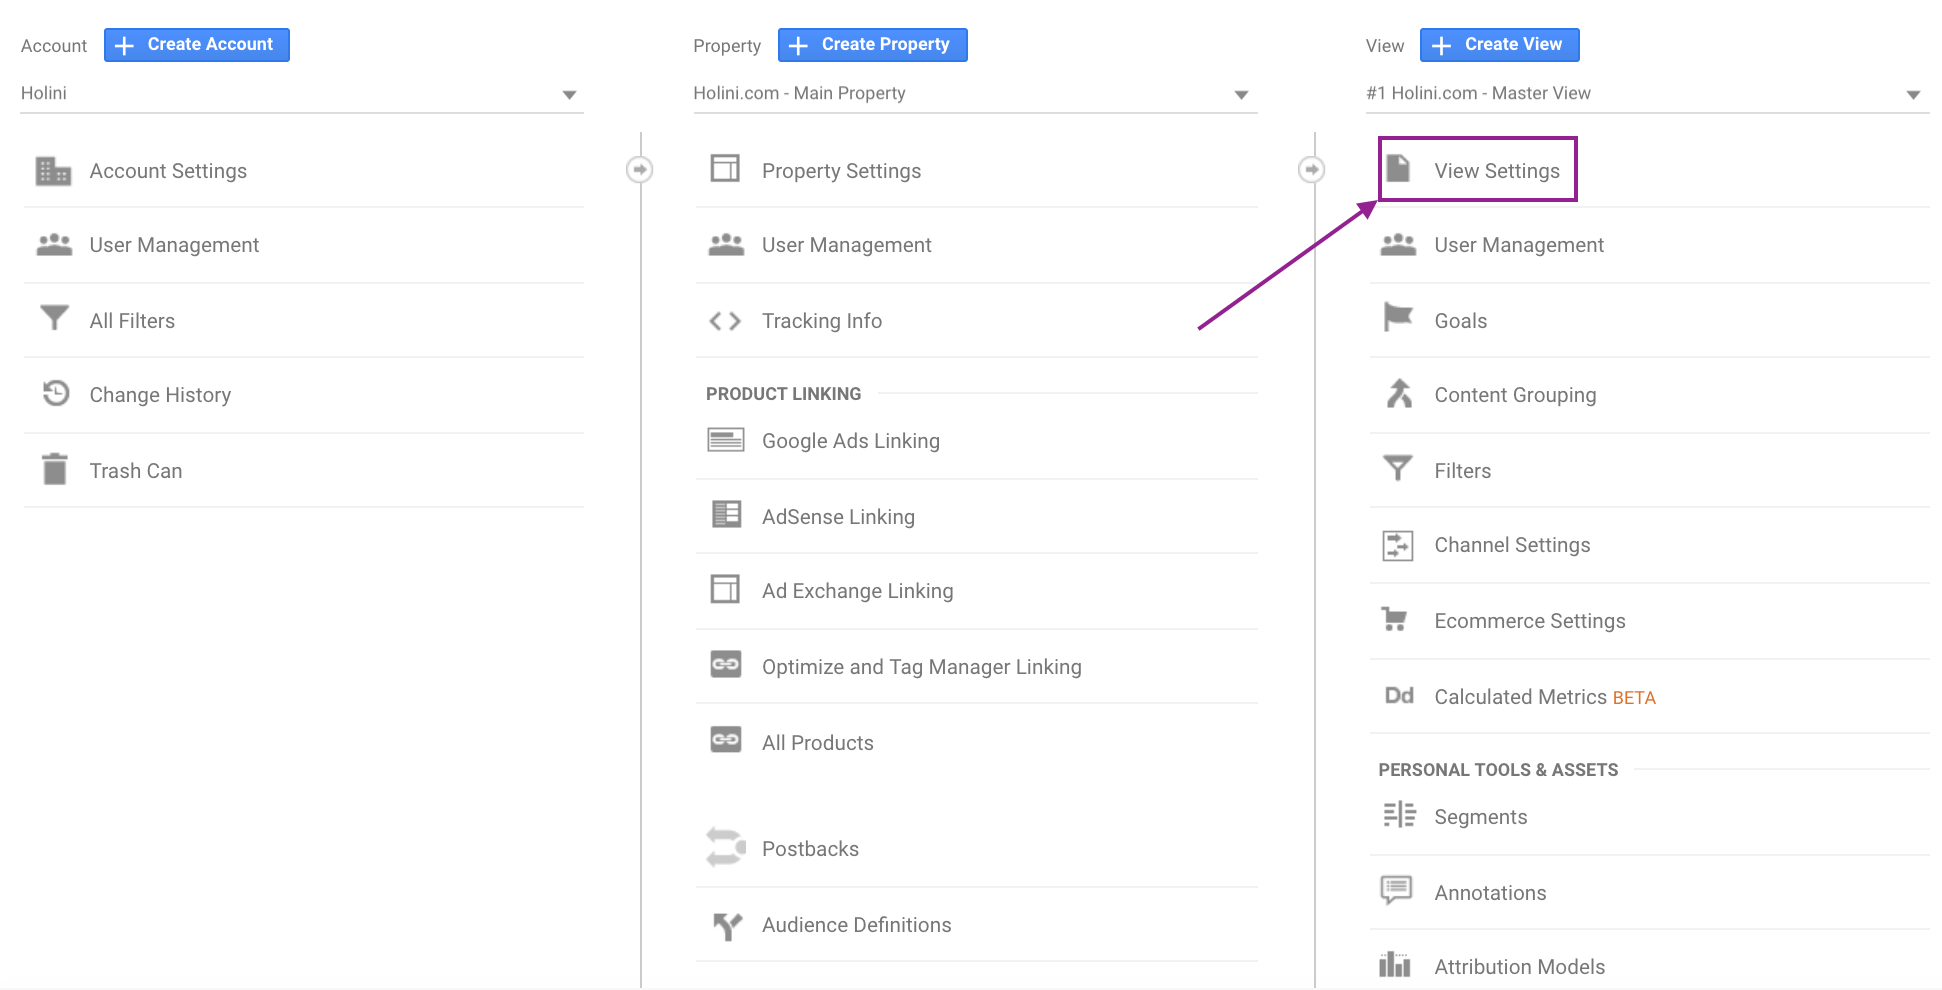The width and height of the screenshot is (1942, 990).
Task: Open the Holini.com - Main Property dropdown
Action: (x=975, y=94)
